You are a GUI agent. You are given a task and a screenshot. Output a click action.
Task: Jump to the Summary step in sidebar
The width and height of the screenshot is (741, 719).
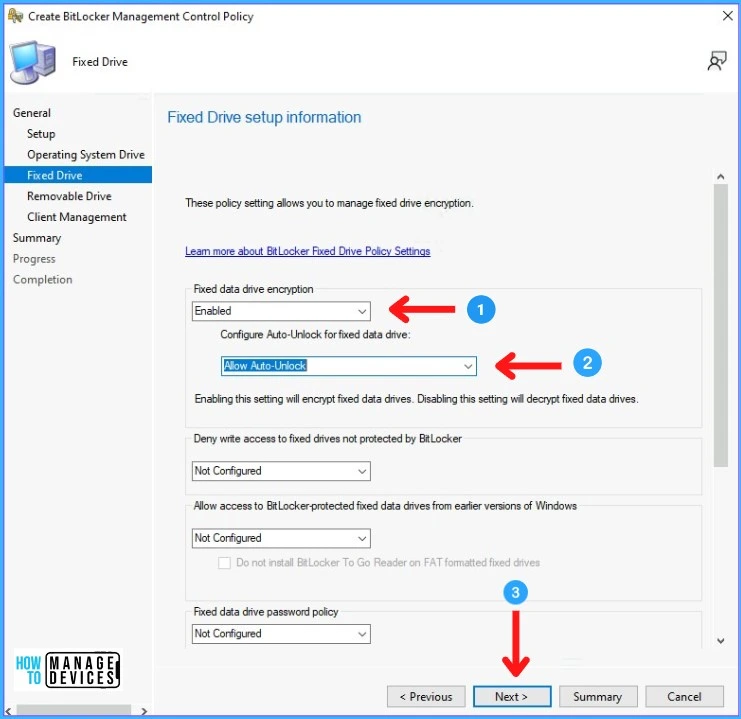(37, 238)
